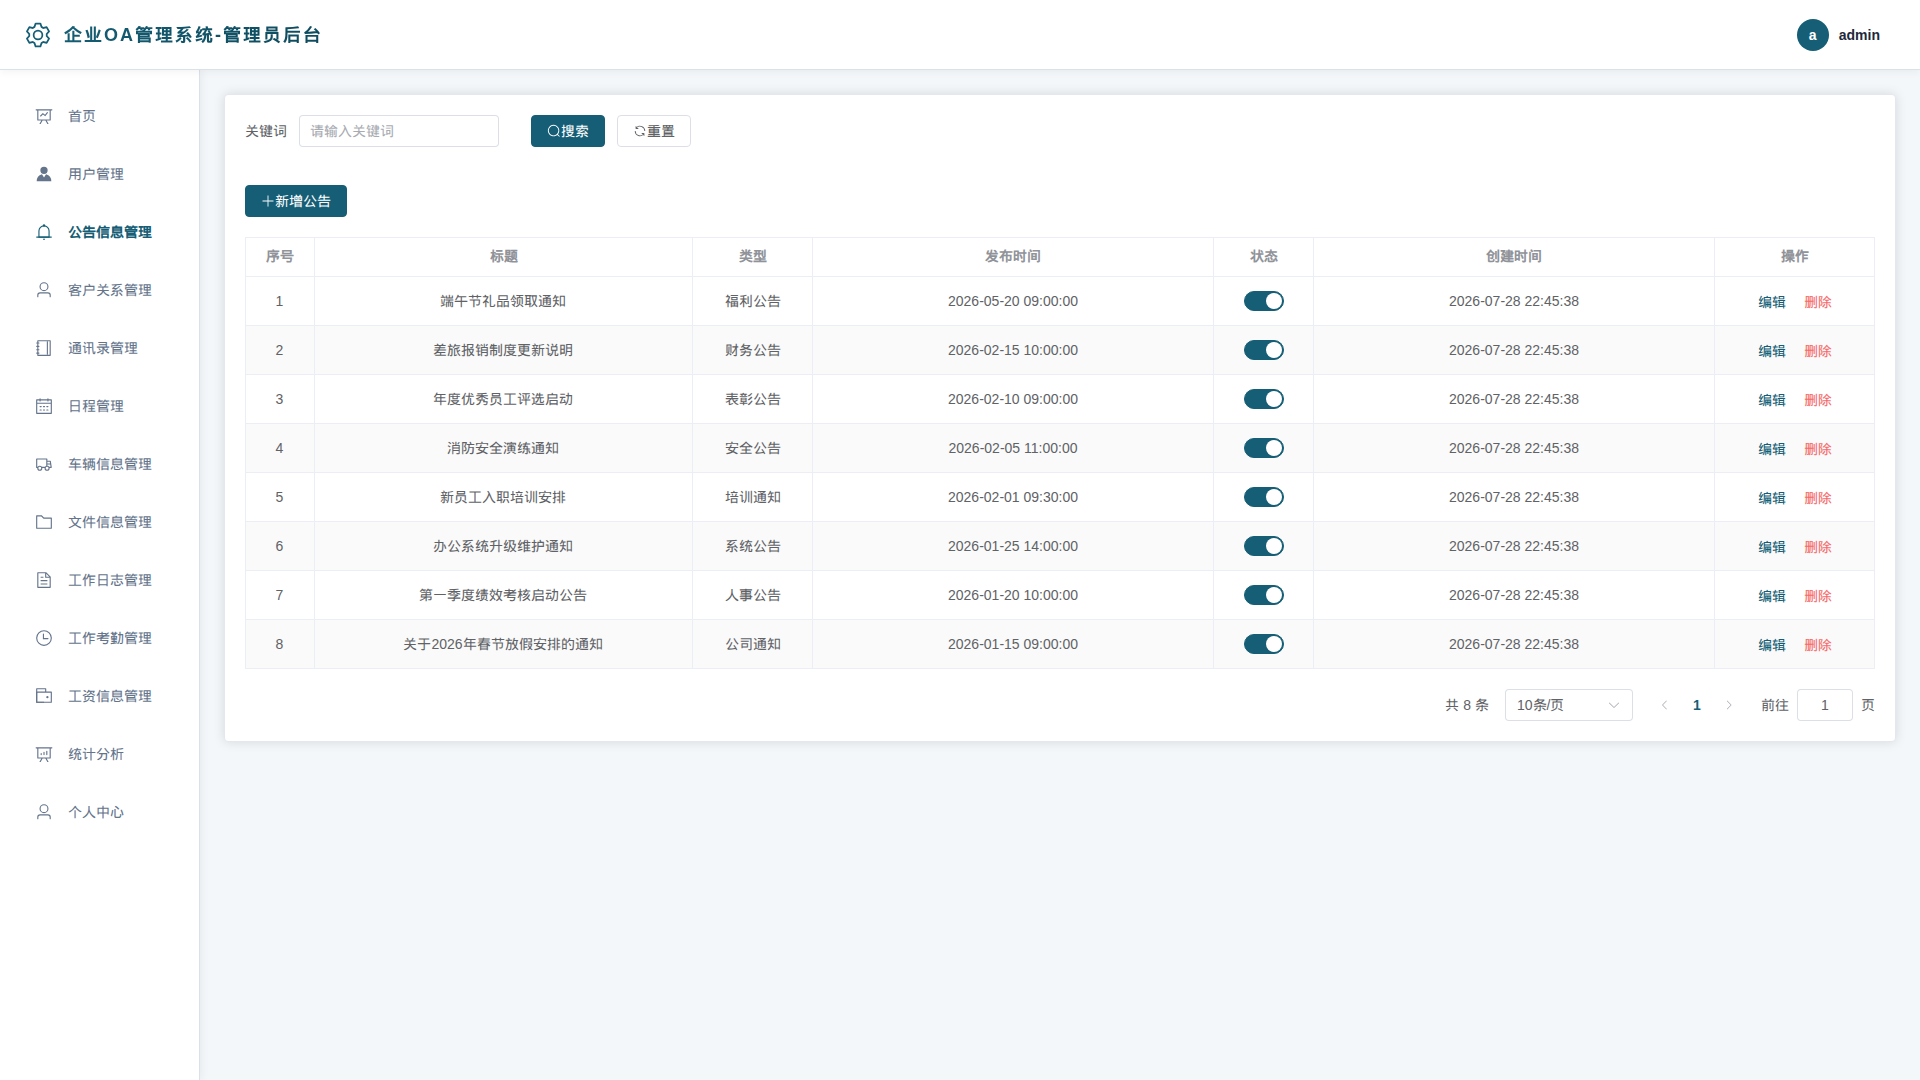The height and width of the screenshot is (1080, 1920).
Task: Click the 重置 button
Action: point(653,131)
